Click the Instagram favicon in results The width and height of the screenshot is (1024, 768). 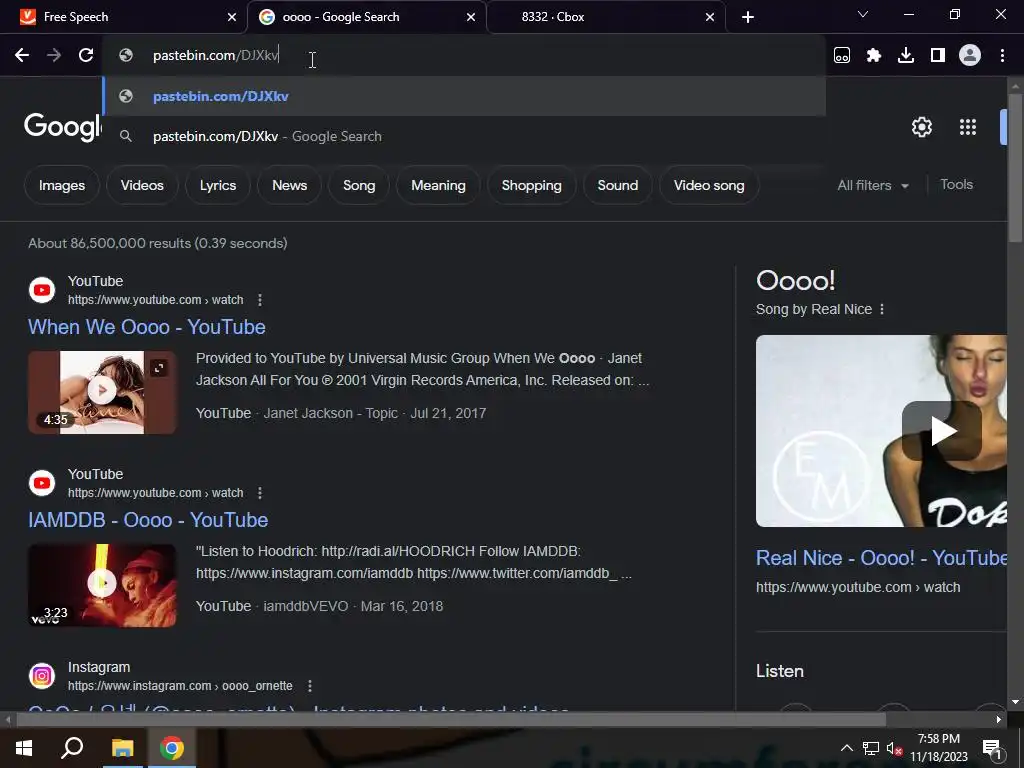tap(42, 676)
